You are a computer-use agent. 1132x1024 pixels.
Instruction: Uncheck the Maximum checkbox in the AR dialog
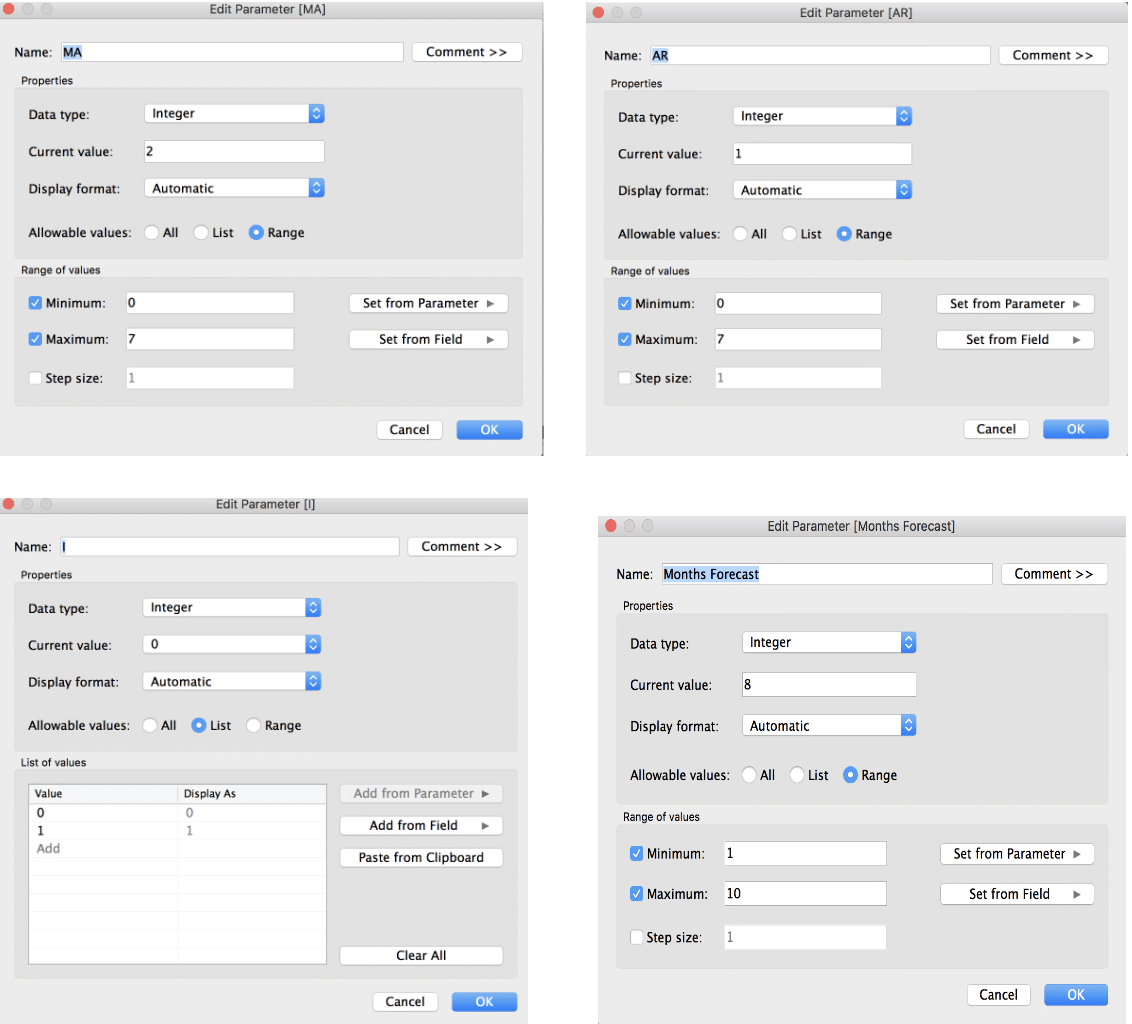coord(623,339)
